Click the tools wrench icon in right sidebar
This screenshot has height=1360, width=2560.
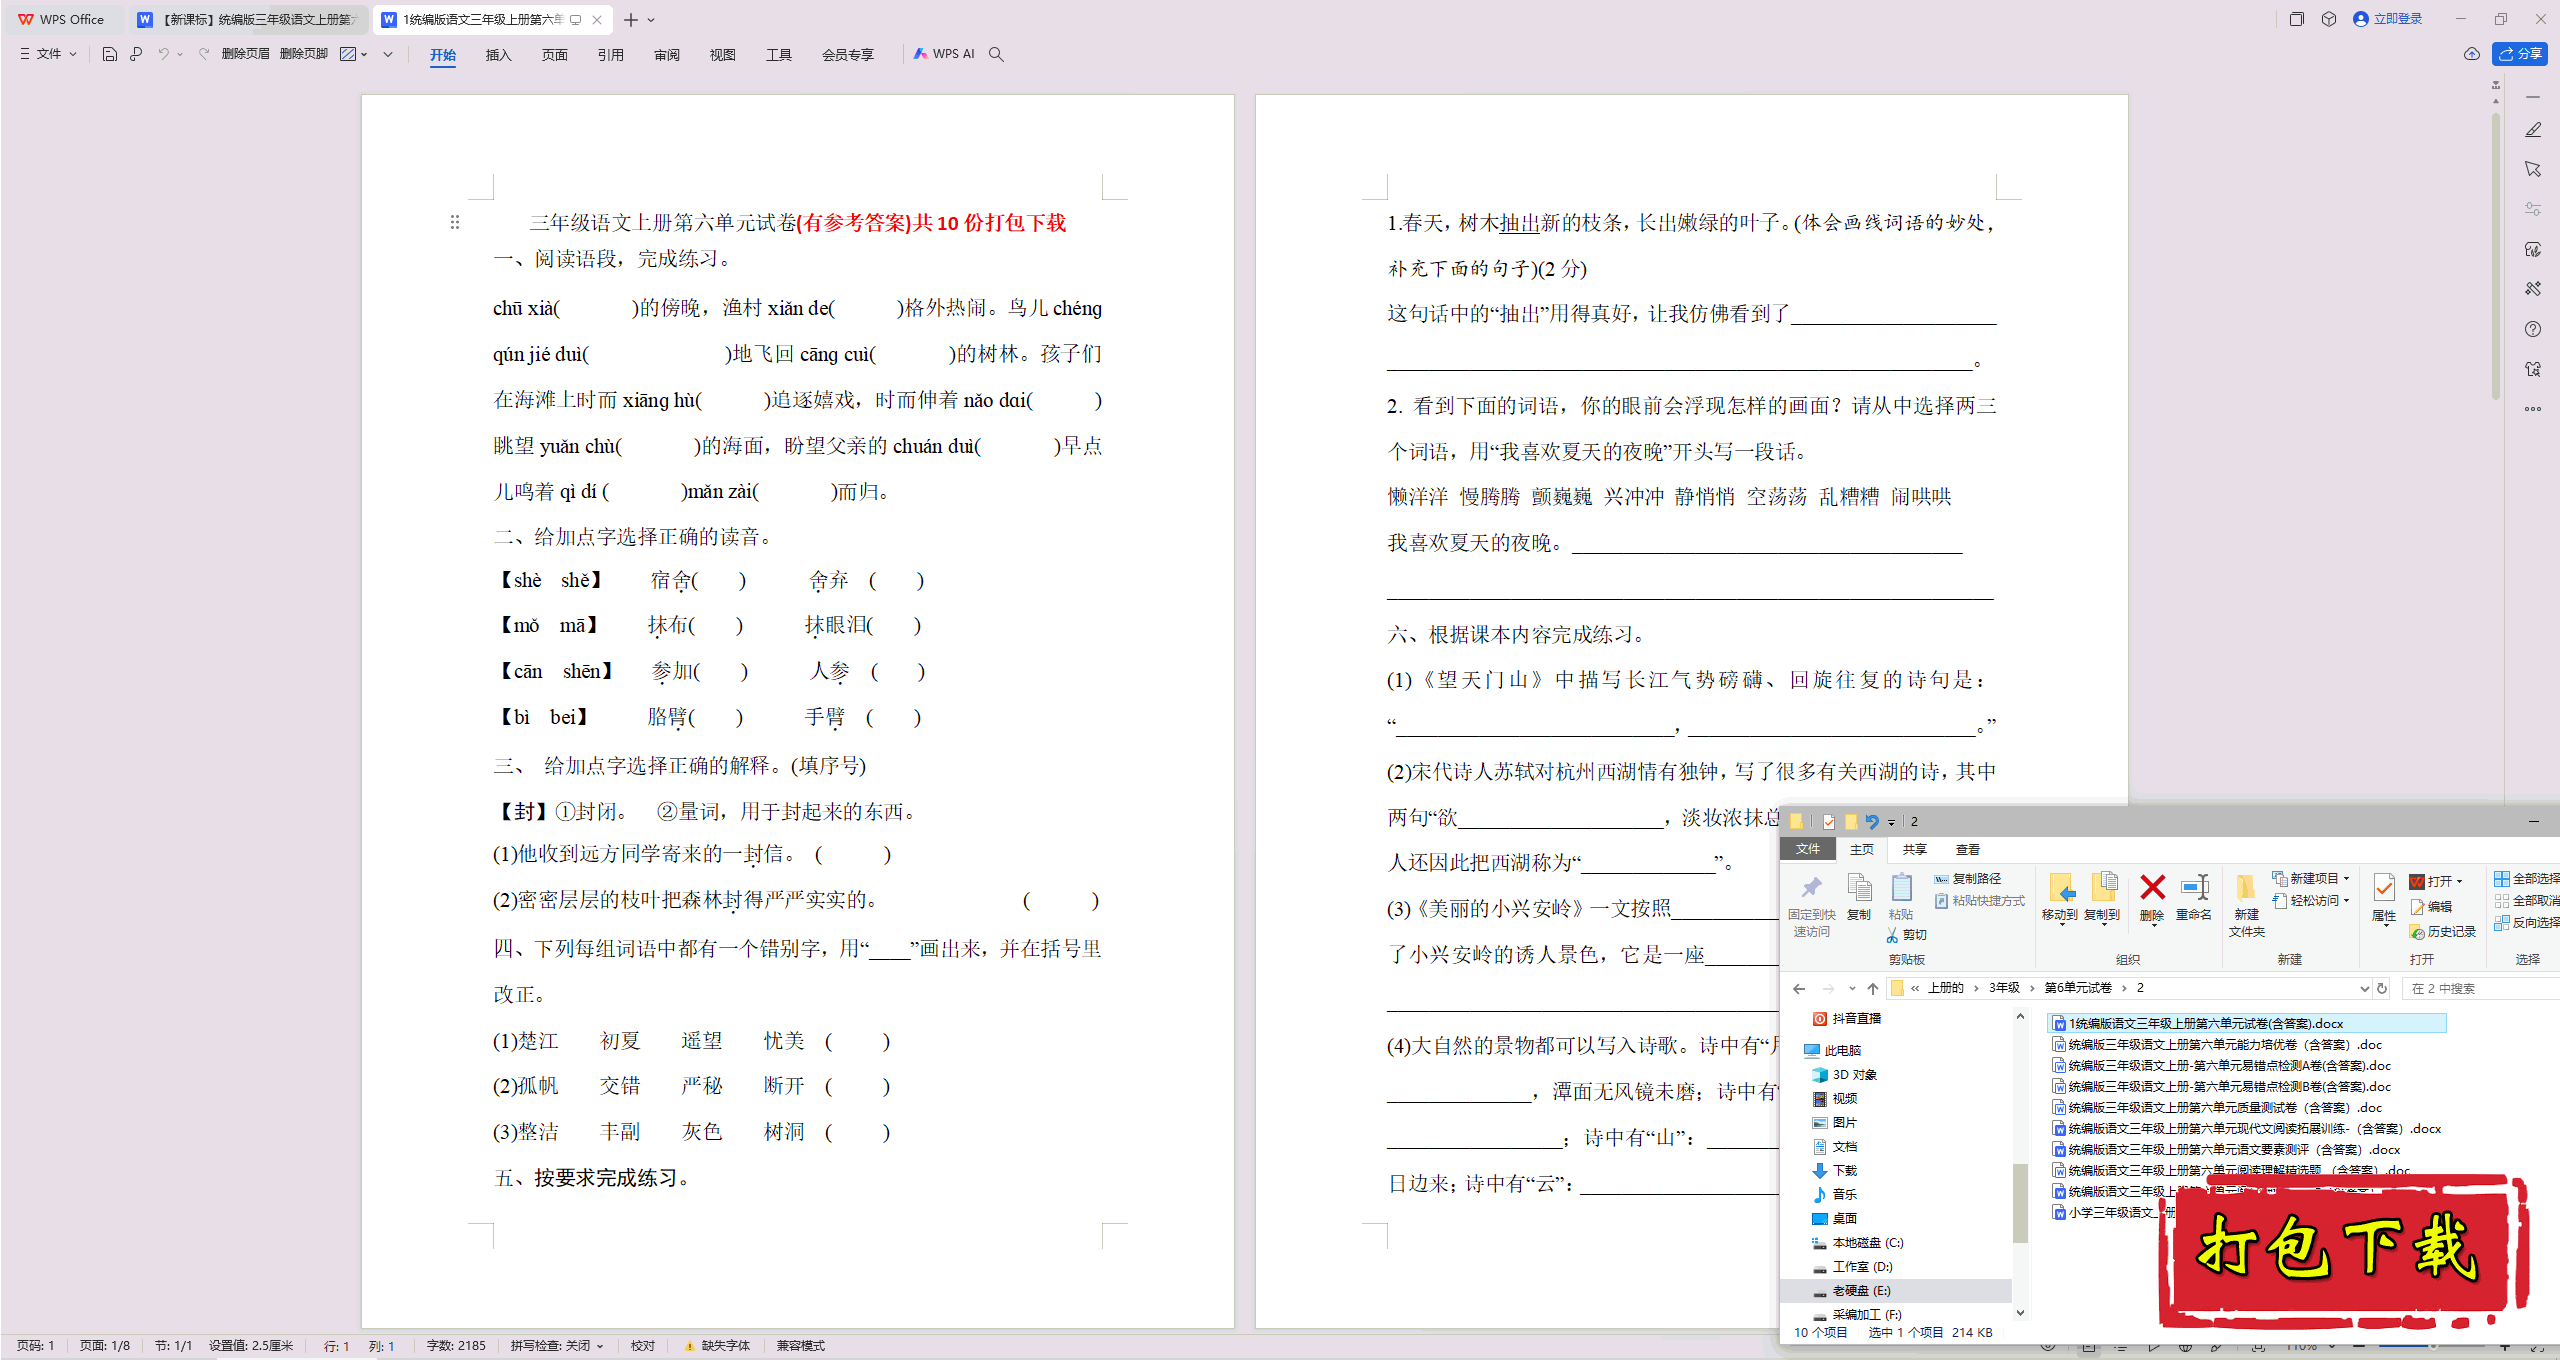2533,289
